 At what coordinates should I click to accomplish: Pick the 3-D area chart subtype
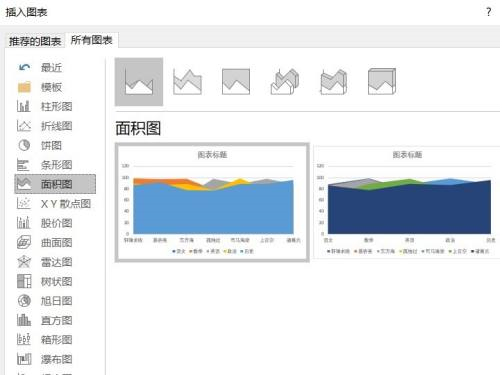click(x=285, y=82)
